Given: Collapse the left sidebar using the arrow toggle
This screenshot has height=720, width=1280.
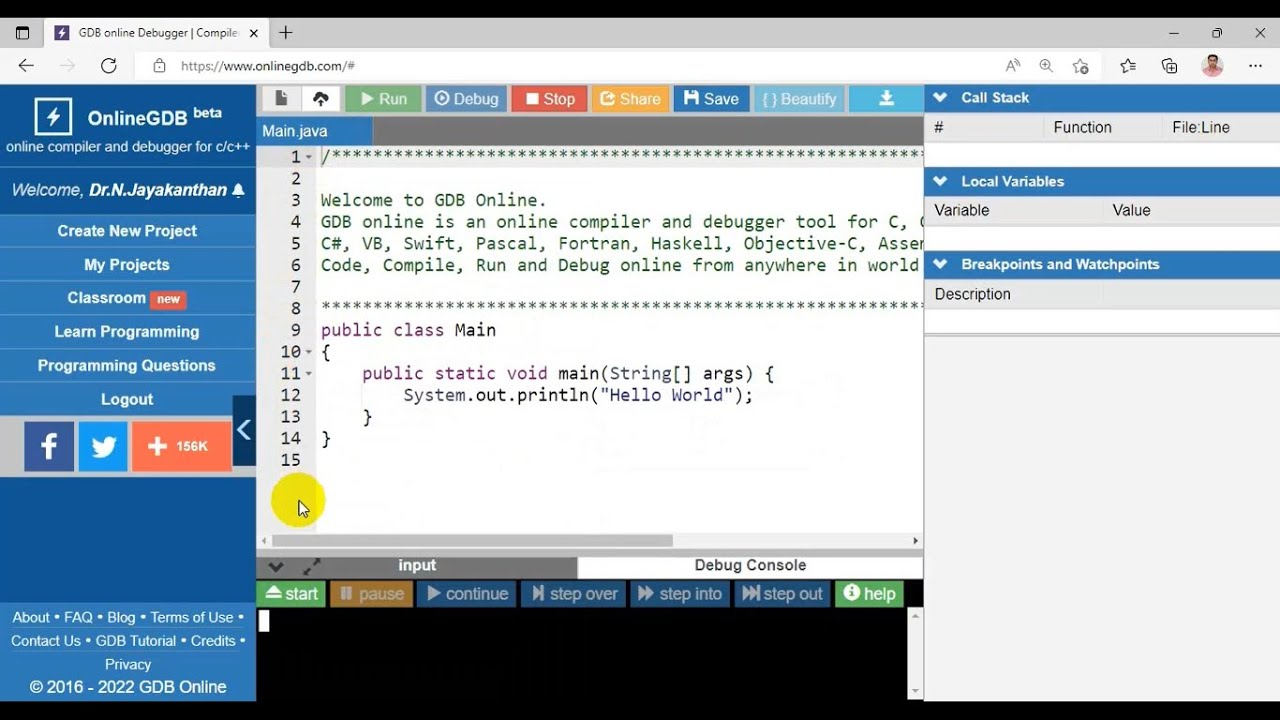Looking at the screenshot, I should point(243,429).
